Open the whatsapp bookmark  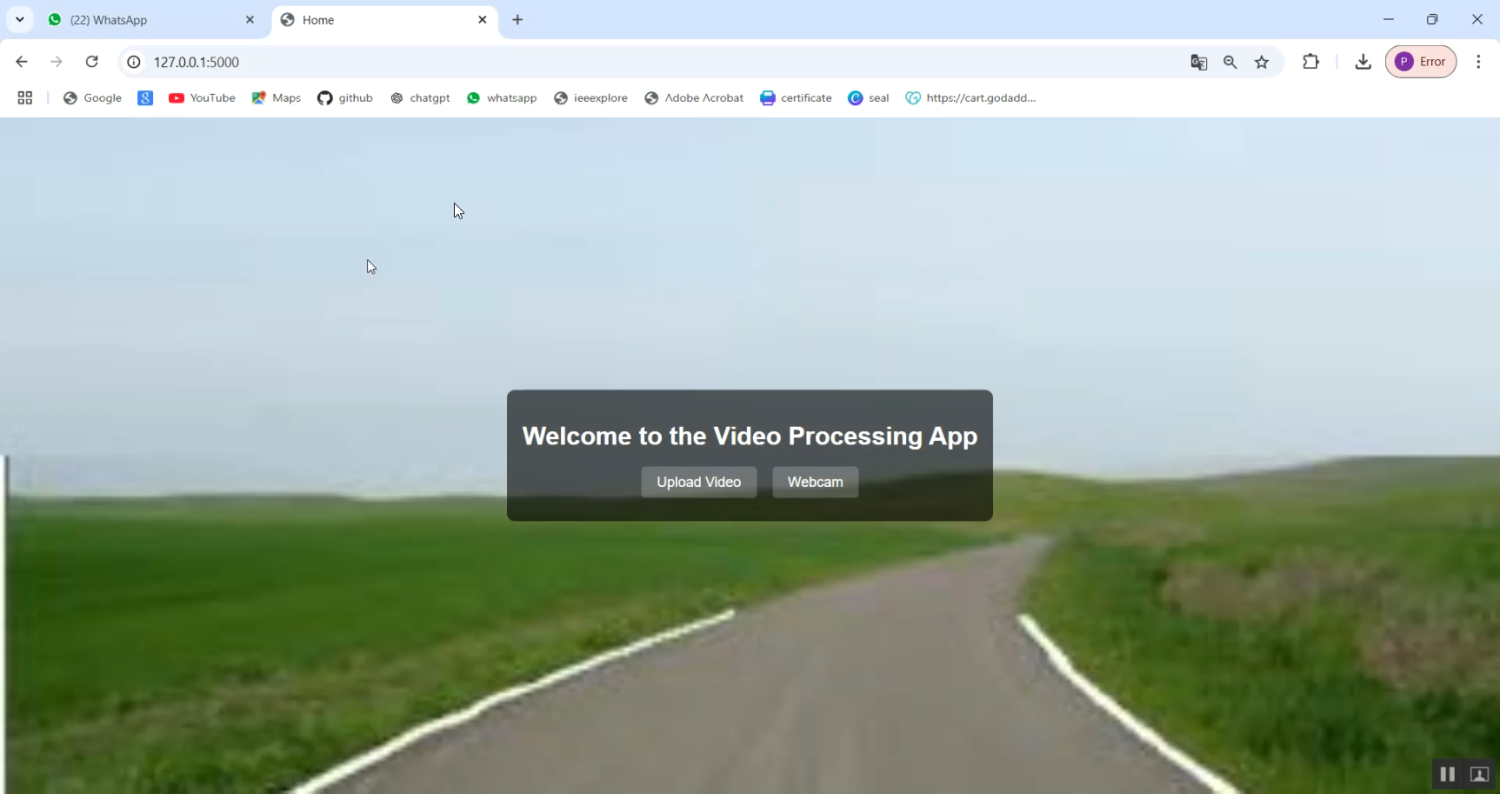[x=502, y=98]
